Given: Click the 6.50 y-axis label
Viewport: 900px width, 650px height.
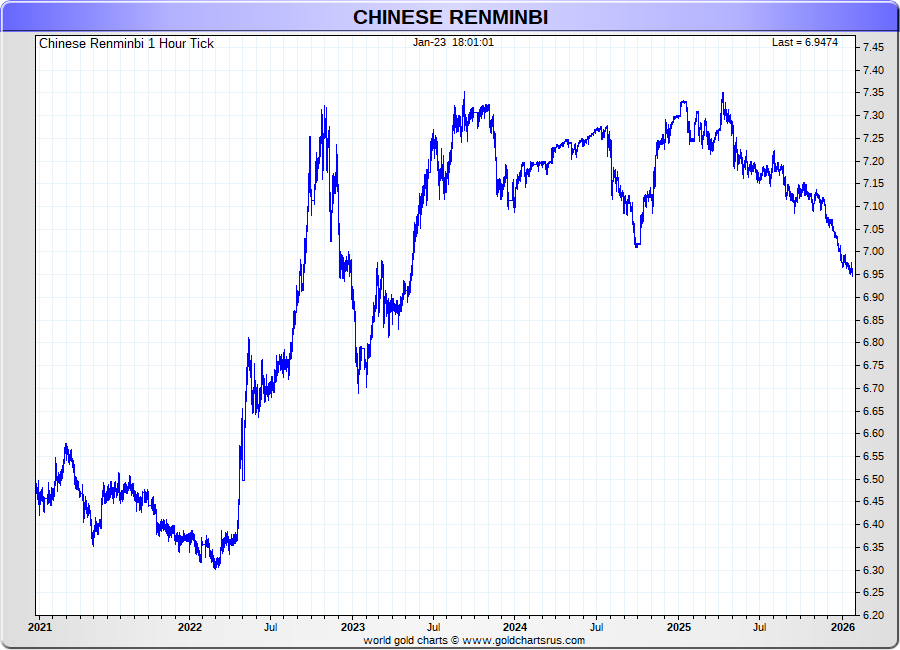Looking at the screenshot, I should click(x=873, y=479).
